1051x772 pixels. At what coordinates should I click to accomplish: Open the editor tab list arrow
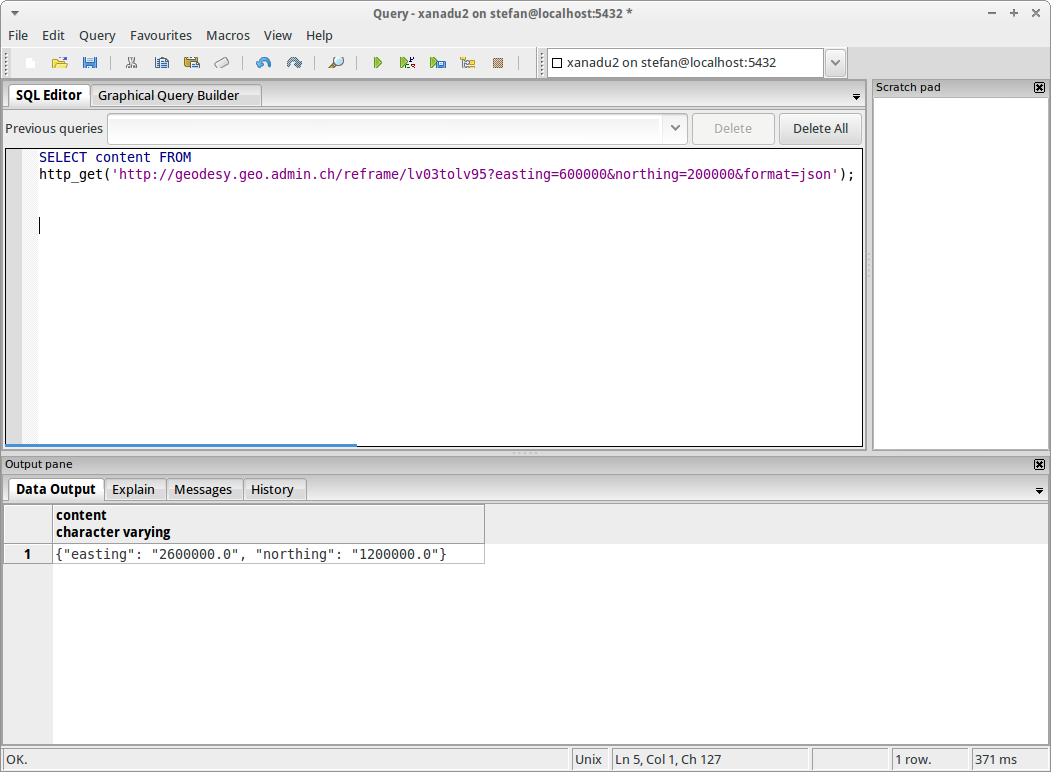(856, 97)
